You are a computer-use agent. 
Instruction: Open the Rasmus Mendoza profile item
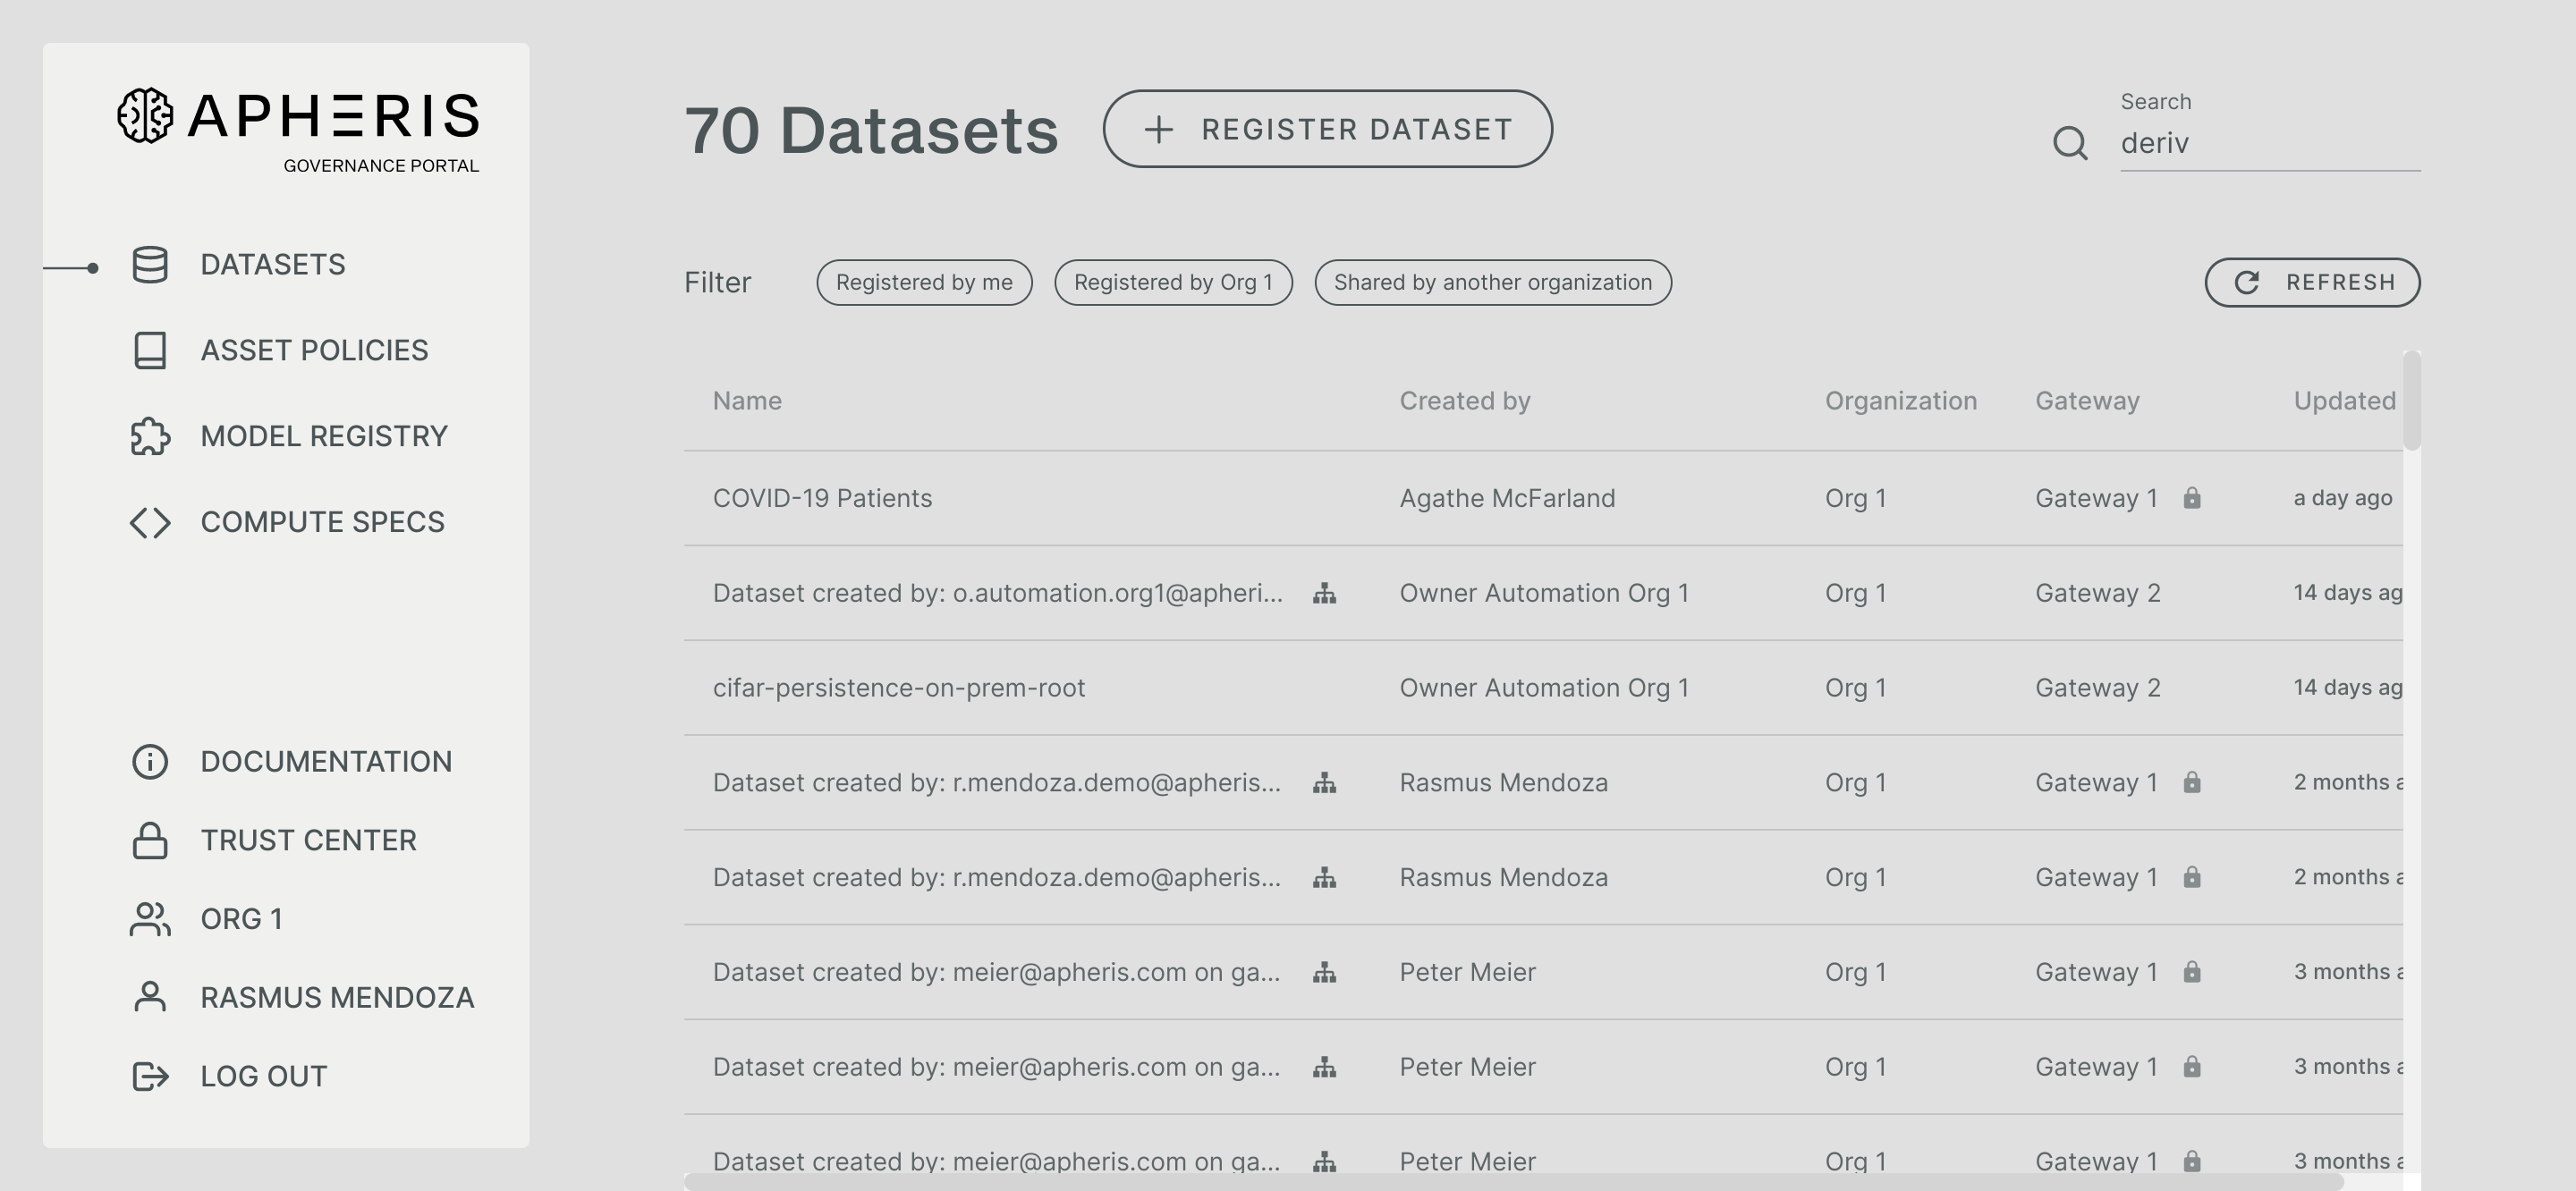click(x=336, y=998)
